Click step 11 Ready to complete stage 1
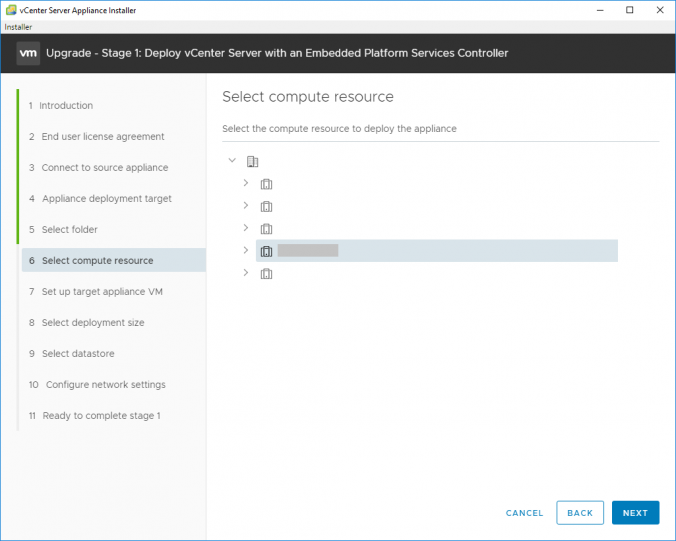Screen dimensions: 676x541 (x=94, y=416)
